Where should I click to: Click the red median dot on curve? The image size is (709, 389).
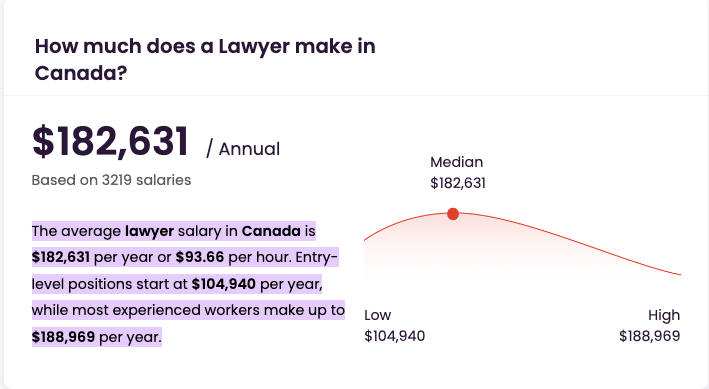453,214
